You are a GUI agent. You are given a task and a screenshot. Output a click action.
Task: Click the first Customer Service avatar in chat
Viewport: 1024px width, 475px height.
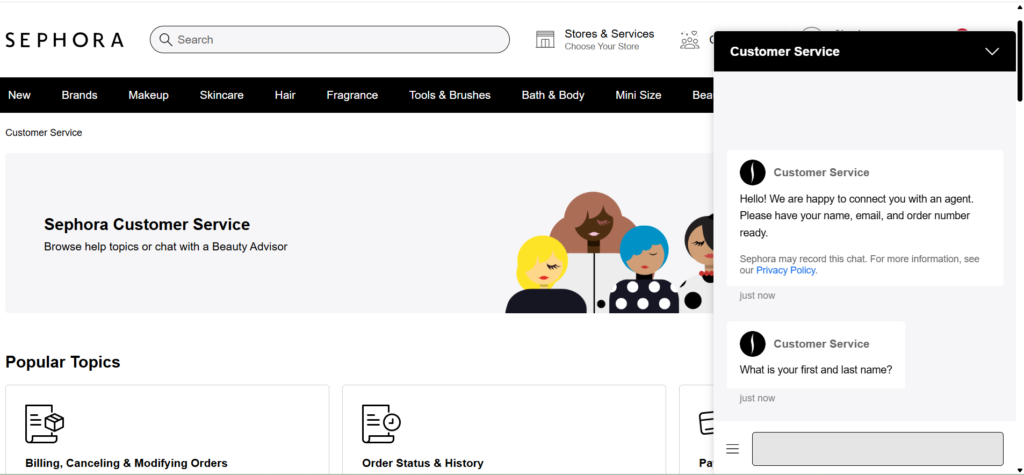[752, 172]
